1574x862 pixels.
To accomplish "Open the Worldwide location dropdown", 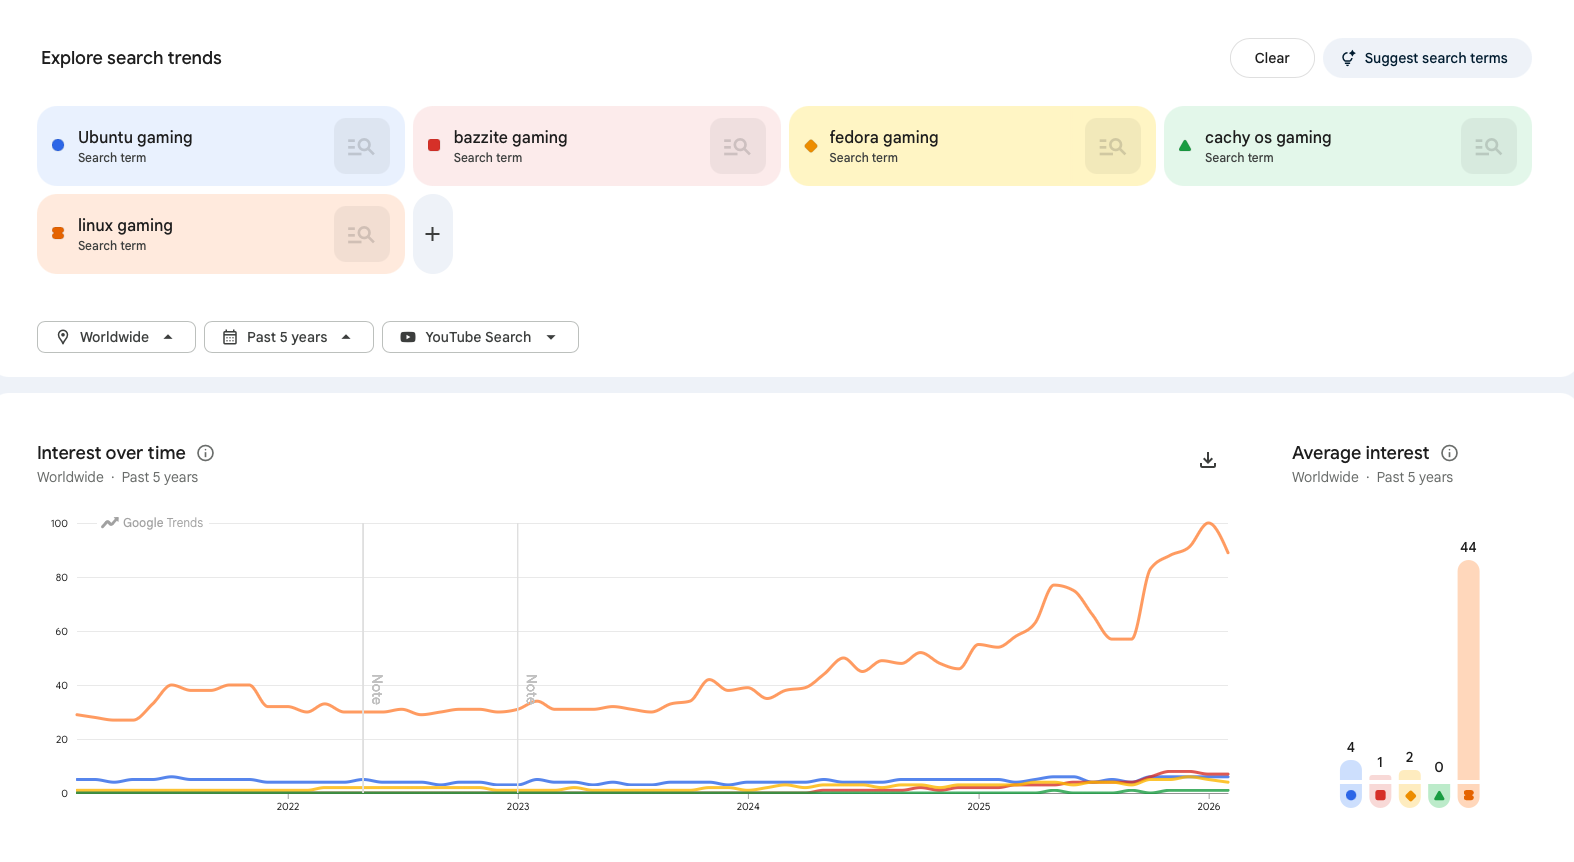I will (x=116, y=337).
